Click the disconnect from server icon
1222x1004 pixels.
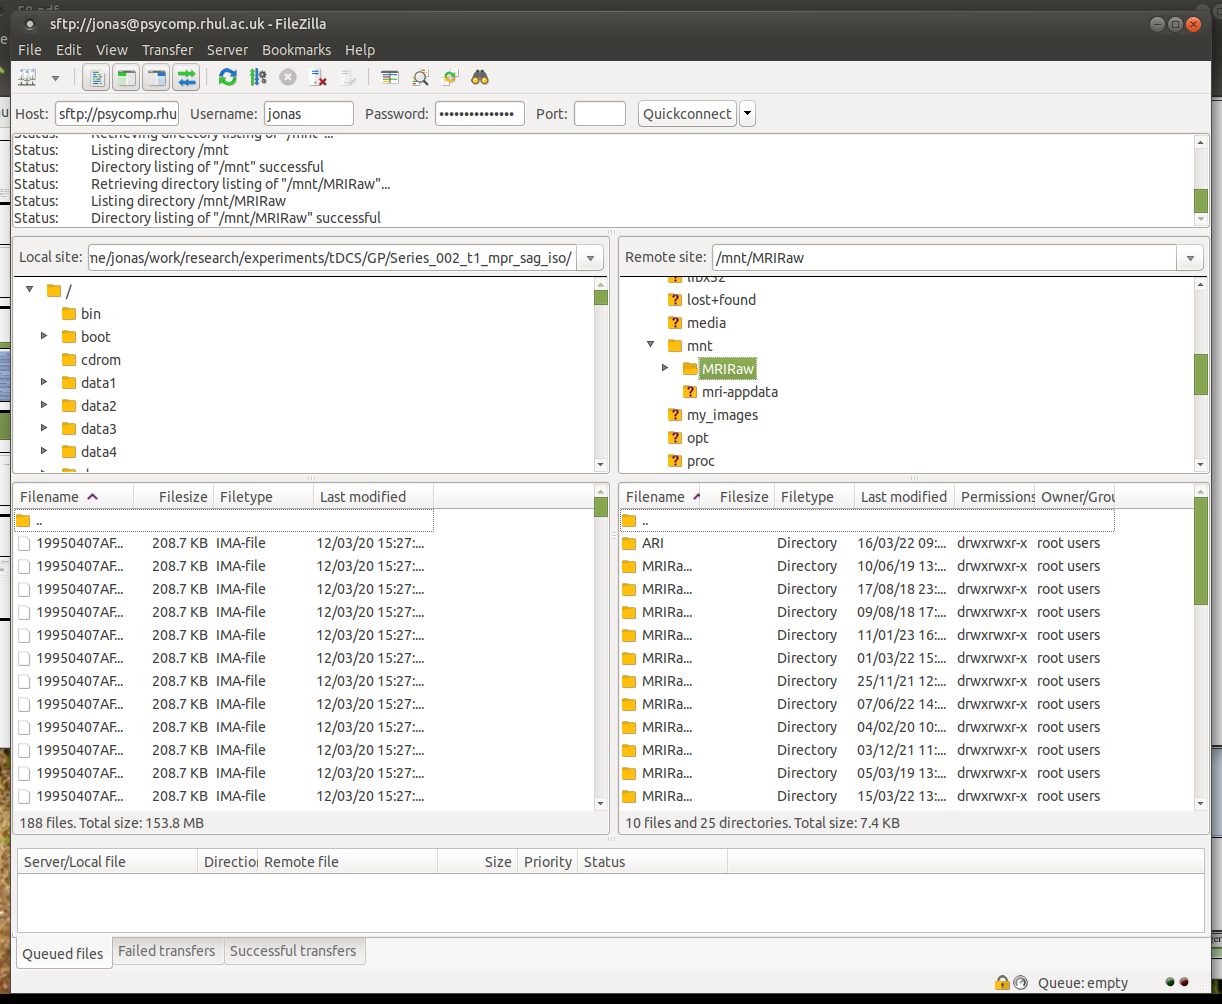[x=319, y=77]
